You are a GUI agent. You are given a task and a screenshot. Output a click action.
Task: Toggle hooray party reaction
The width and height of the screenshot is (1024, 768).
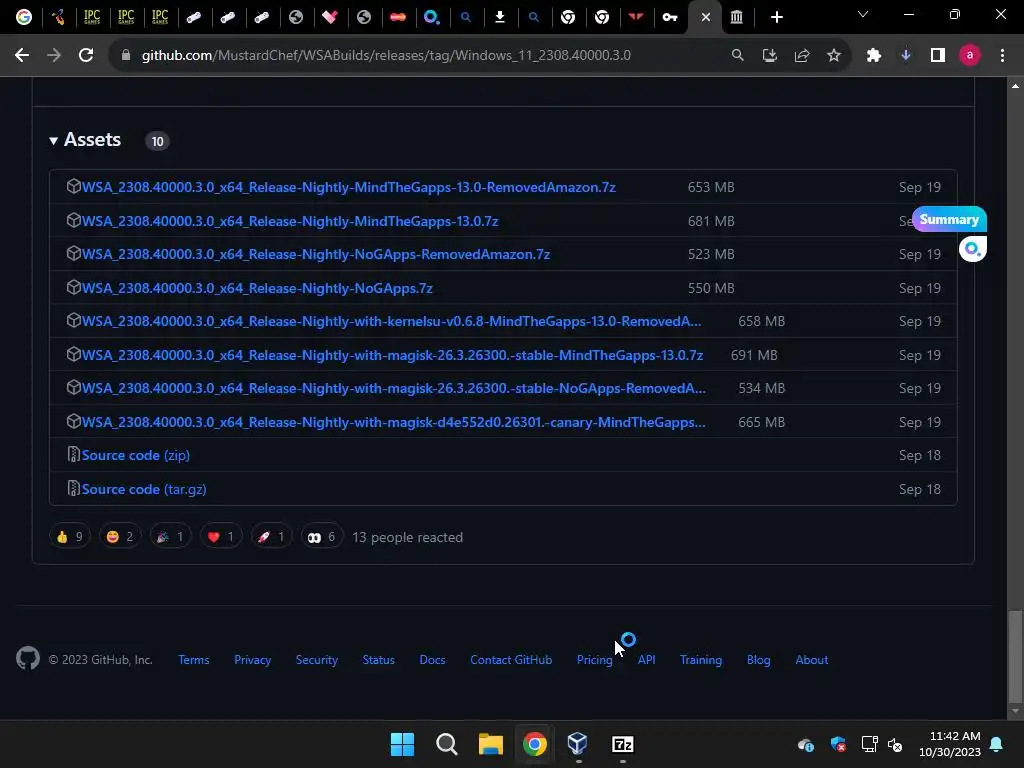click(170, 537)
